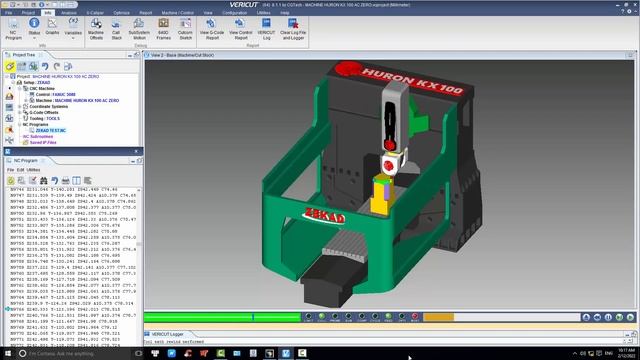Click the rightmost icon in NC Program toolbar

87,180
